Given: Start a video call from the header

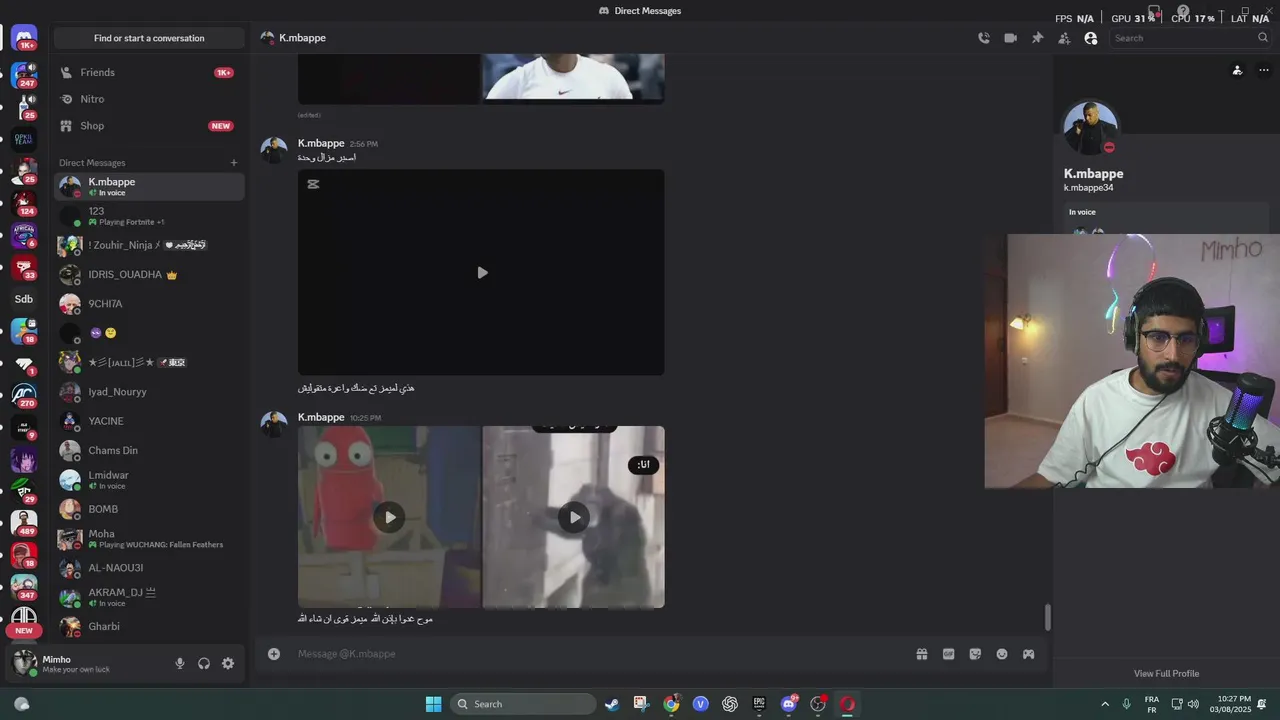Looking at the screenshot, I should (x=1010, y=38).
